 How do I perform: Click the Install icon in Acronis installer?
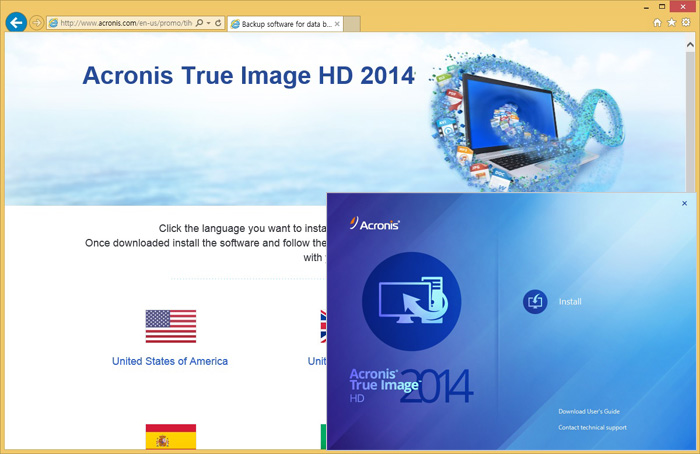pyautogui.click(x=535, y=302)
